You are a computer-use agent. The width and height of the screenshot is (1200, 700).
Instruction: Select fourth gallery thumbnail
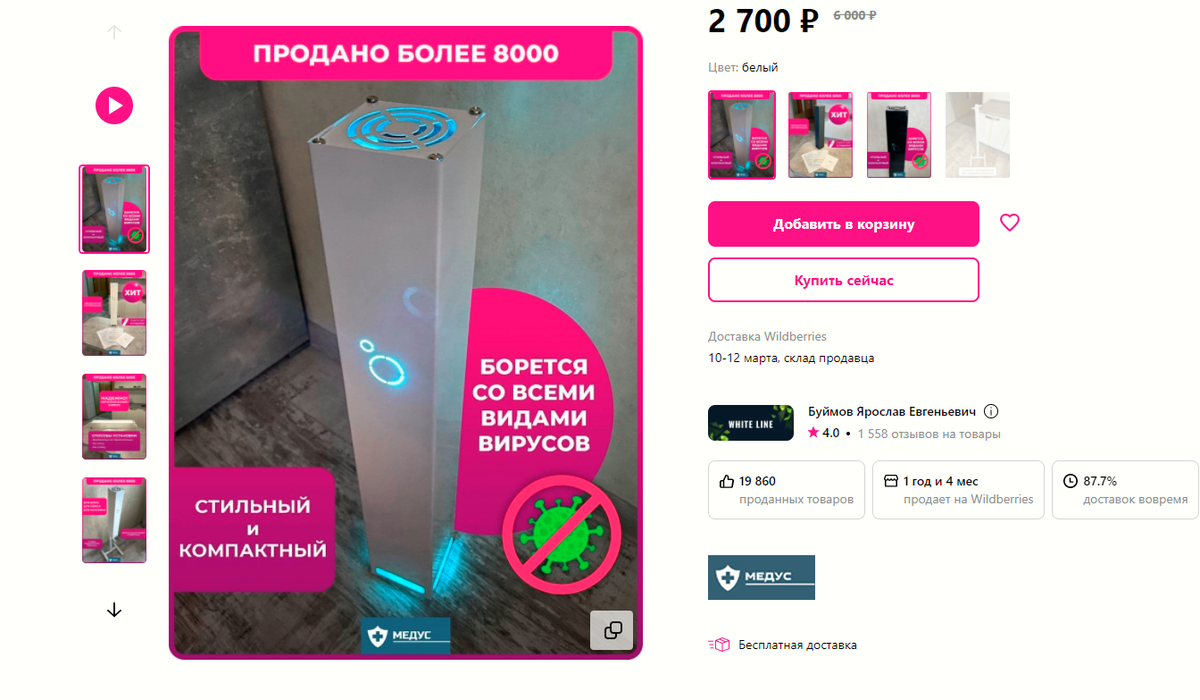click(114, 520)
